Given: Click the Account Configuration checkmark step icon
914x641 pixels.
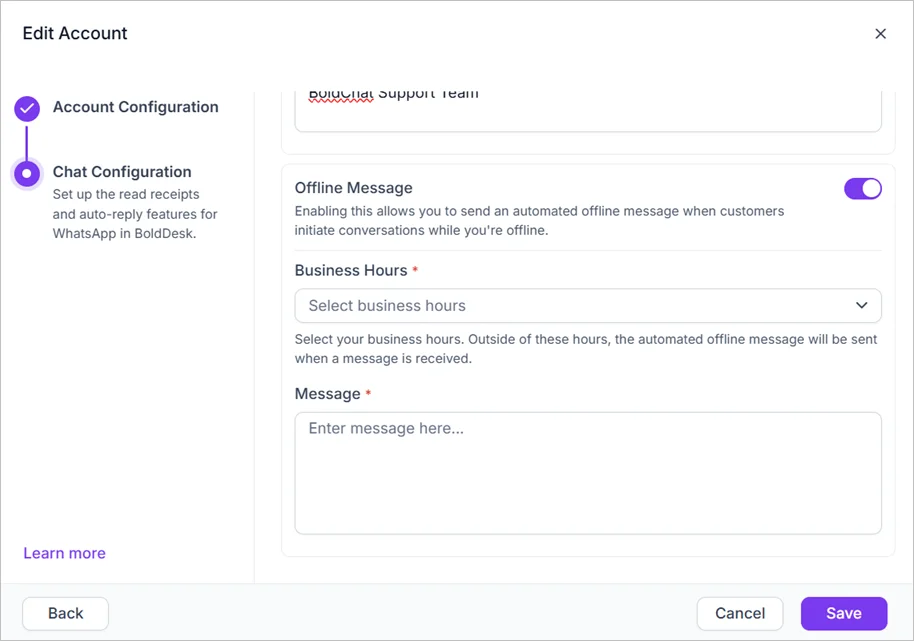Looking at the screenshot, I should click(27, 108).
